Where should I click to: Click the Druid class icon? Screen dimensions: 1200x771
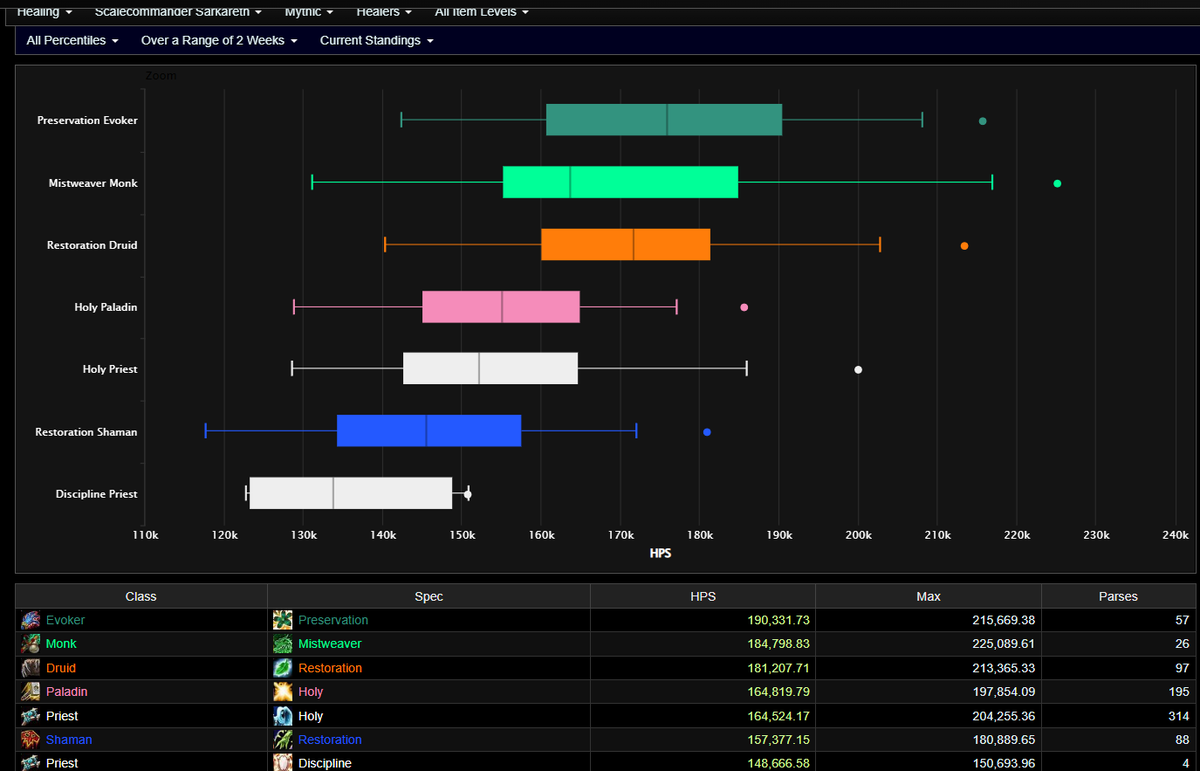coord(31,668)
